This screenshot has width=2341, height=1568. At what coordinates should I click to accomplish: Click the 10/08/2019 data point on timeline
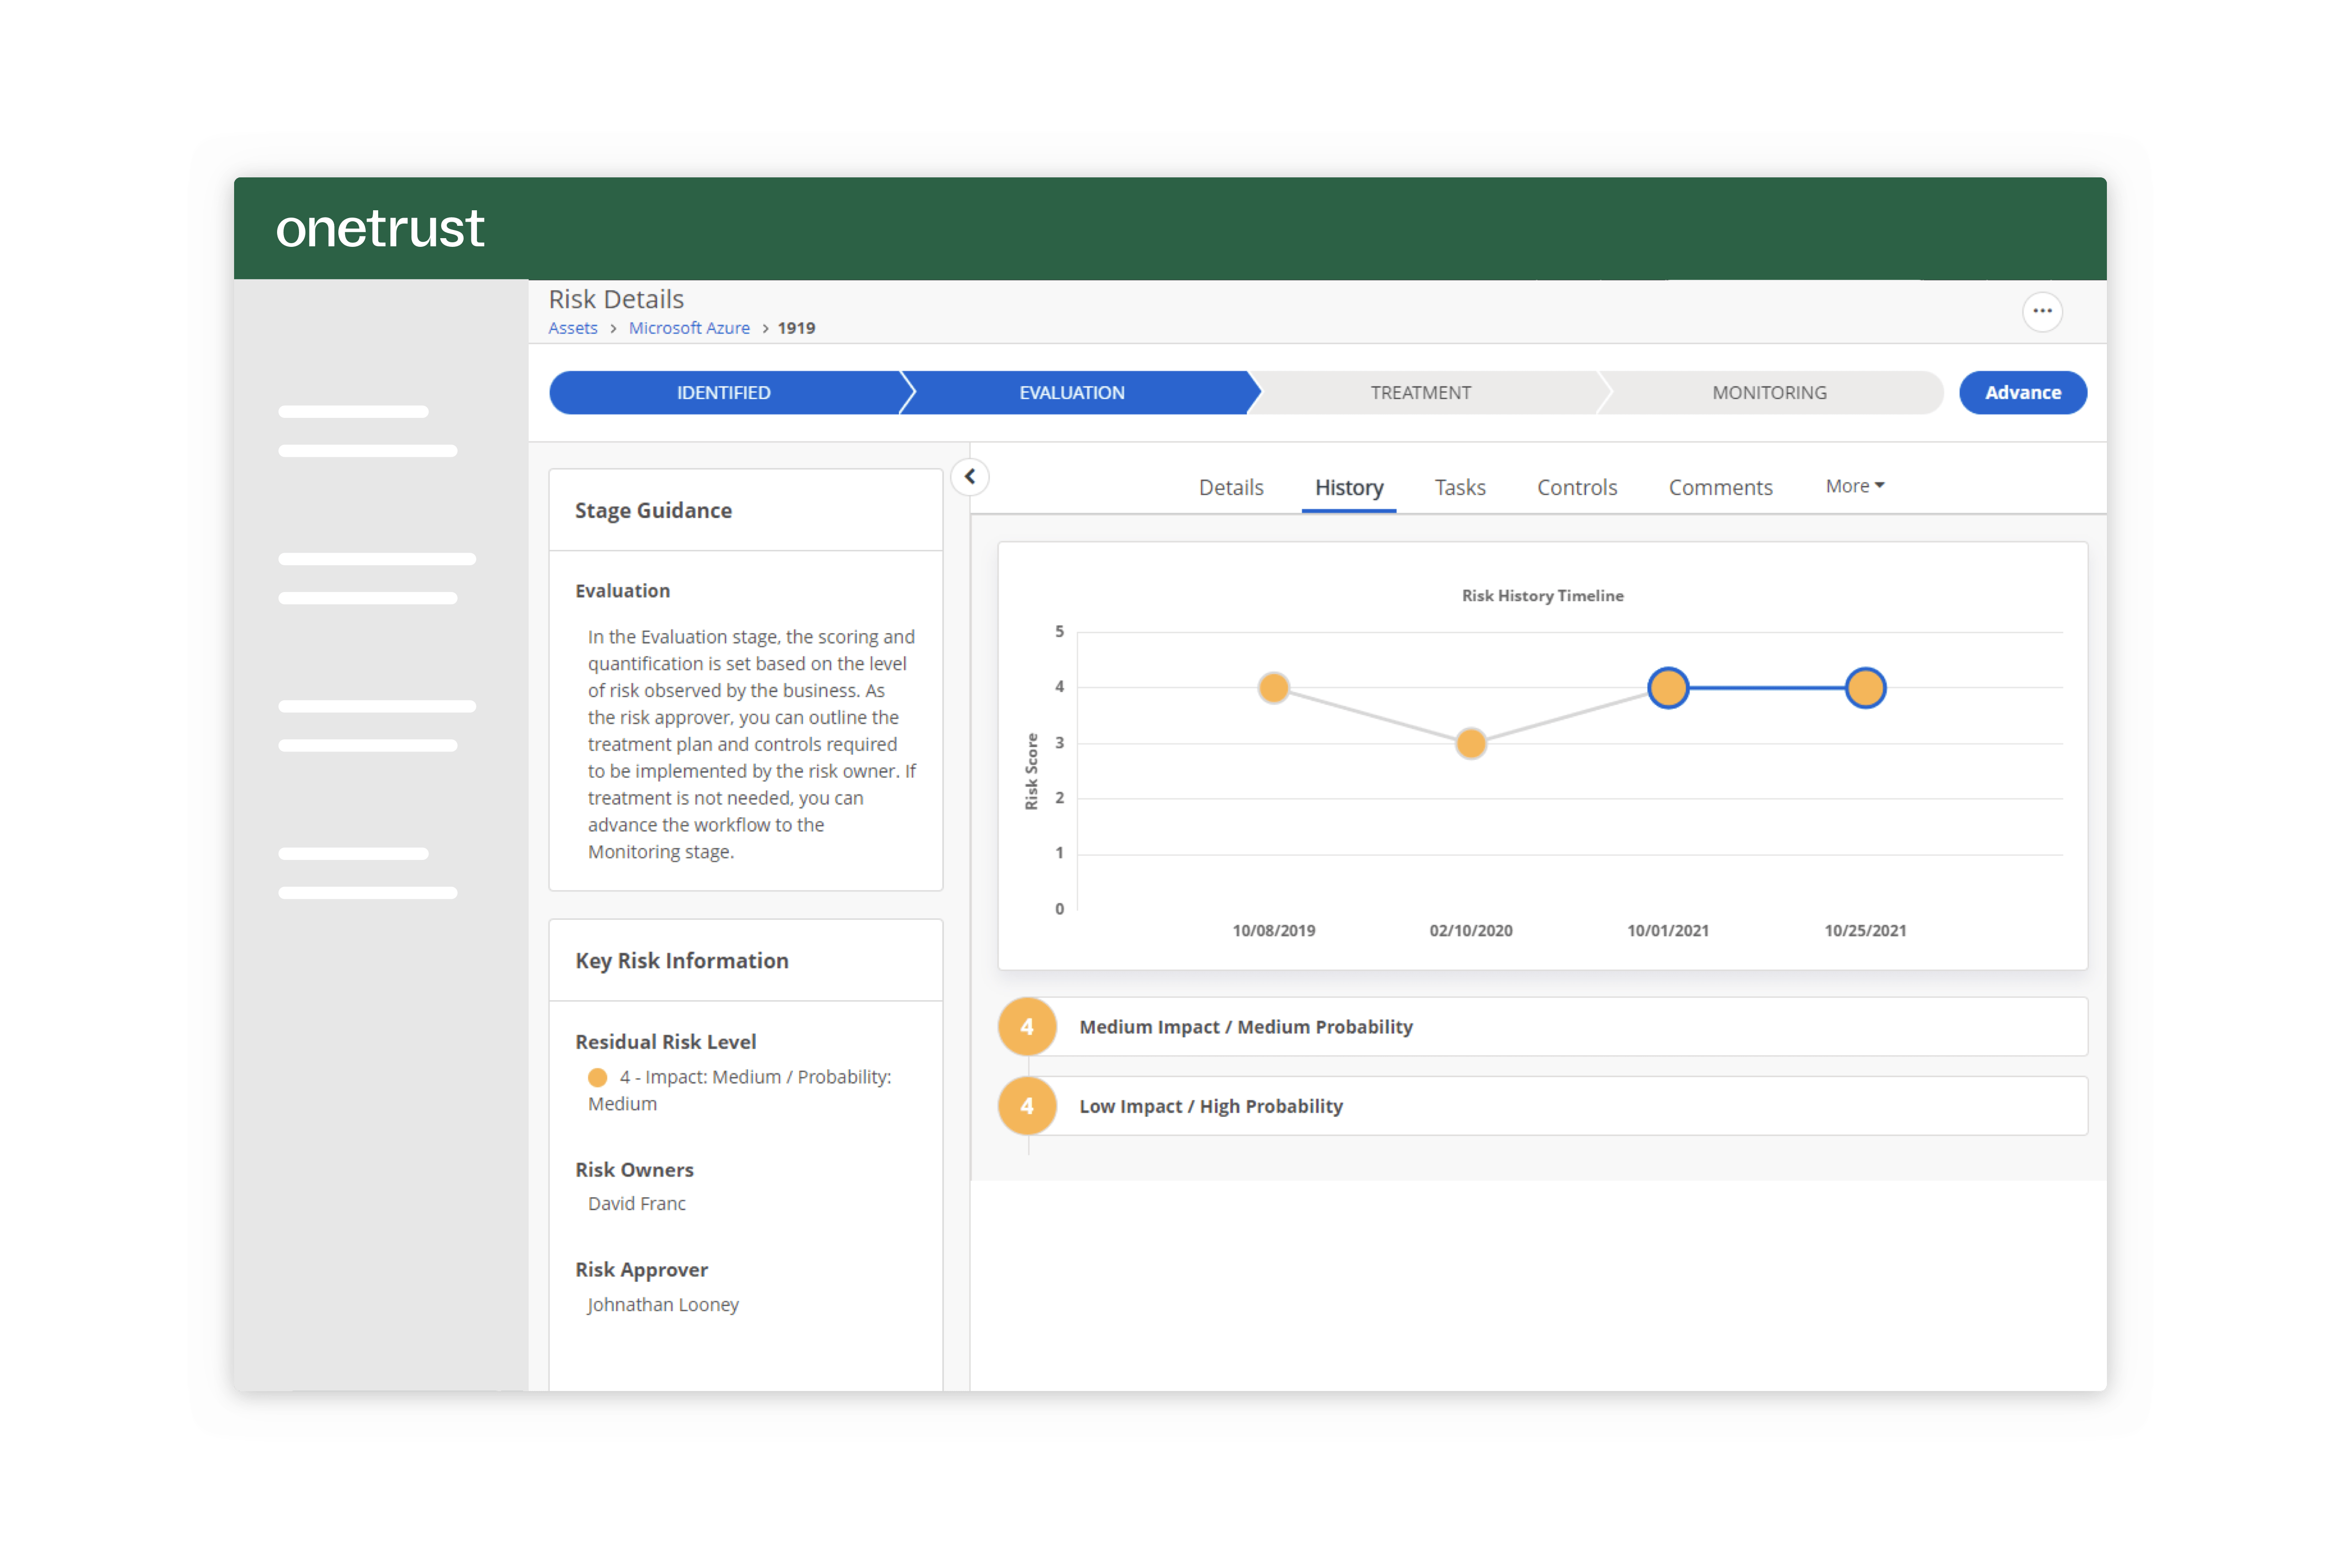(1273, 688)
